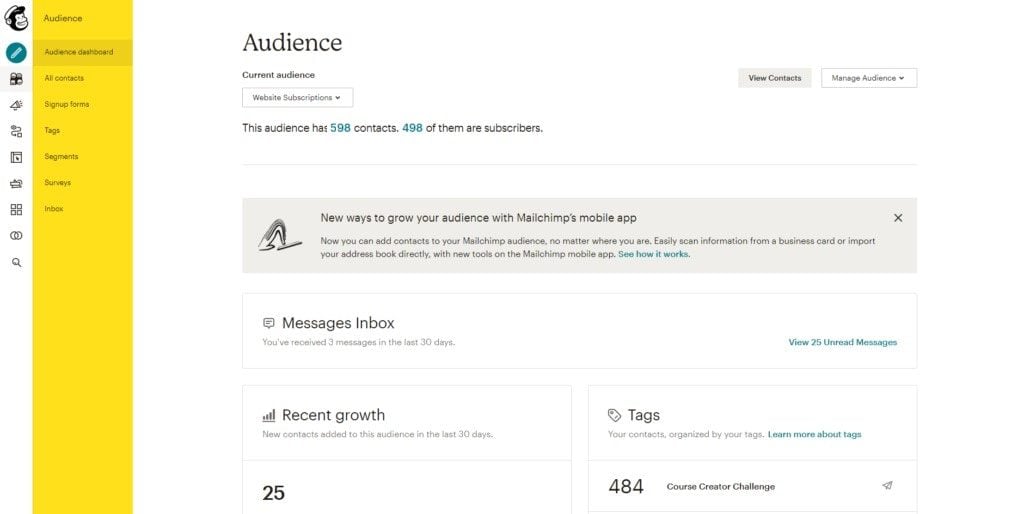The image size is (1024, 514).
Task: Open the Content Studio icon
Action: click(16, 183)
